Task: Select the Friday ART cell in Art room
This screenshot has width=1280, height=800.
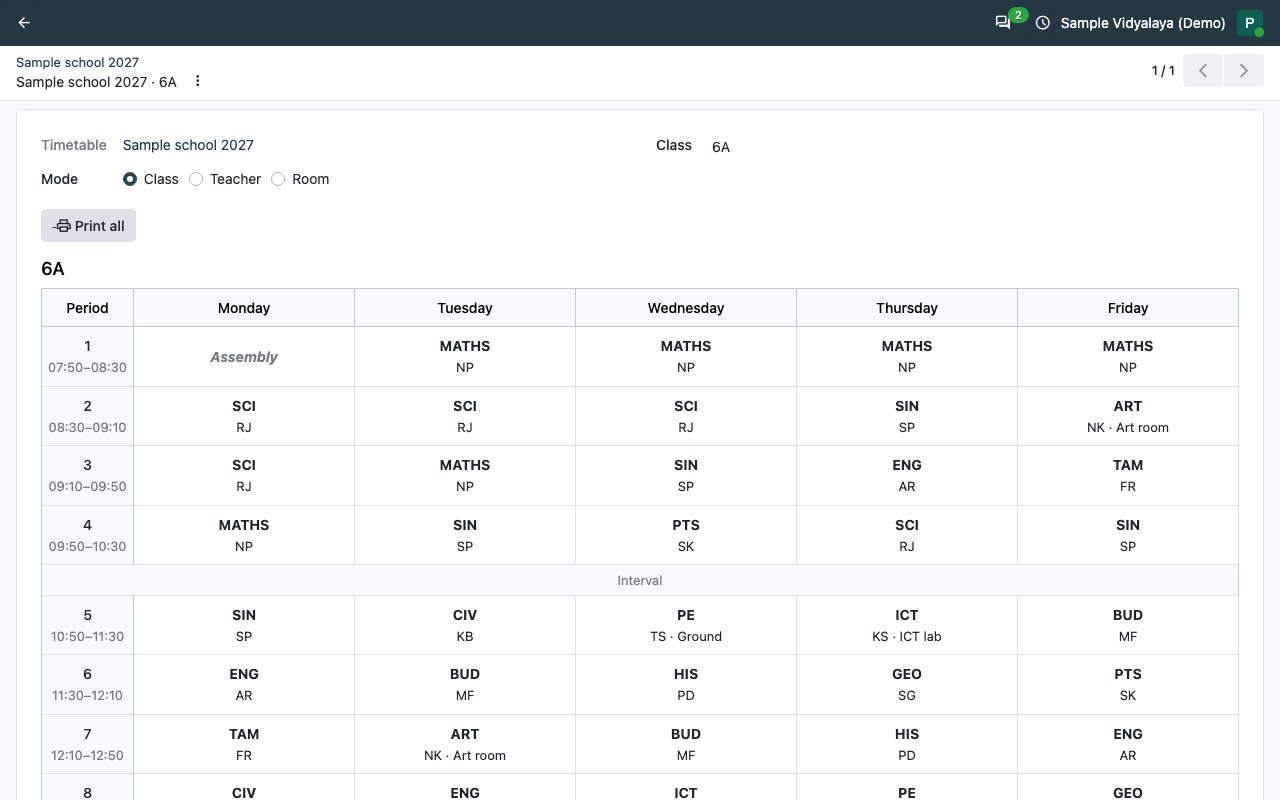Action: coord(1128,416)
